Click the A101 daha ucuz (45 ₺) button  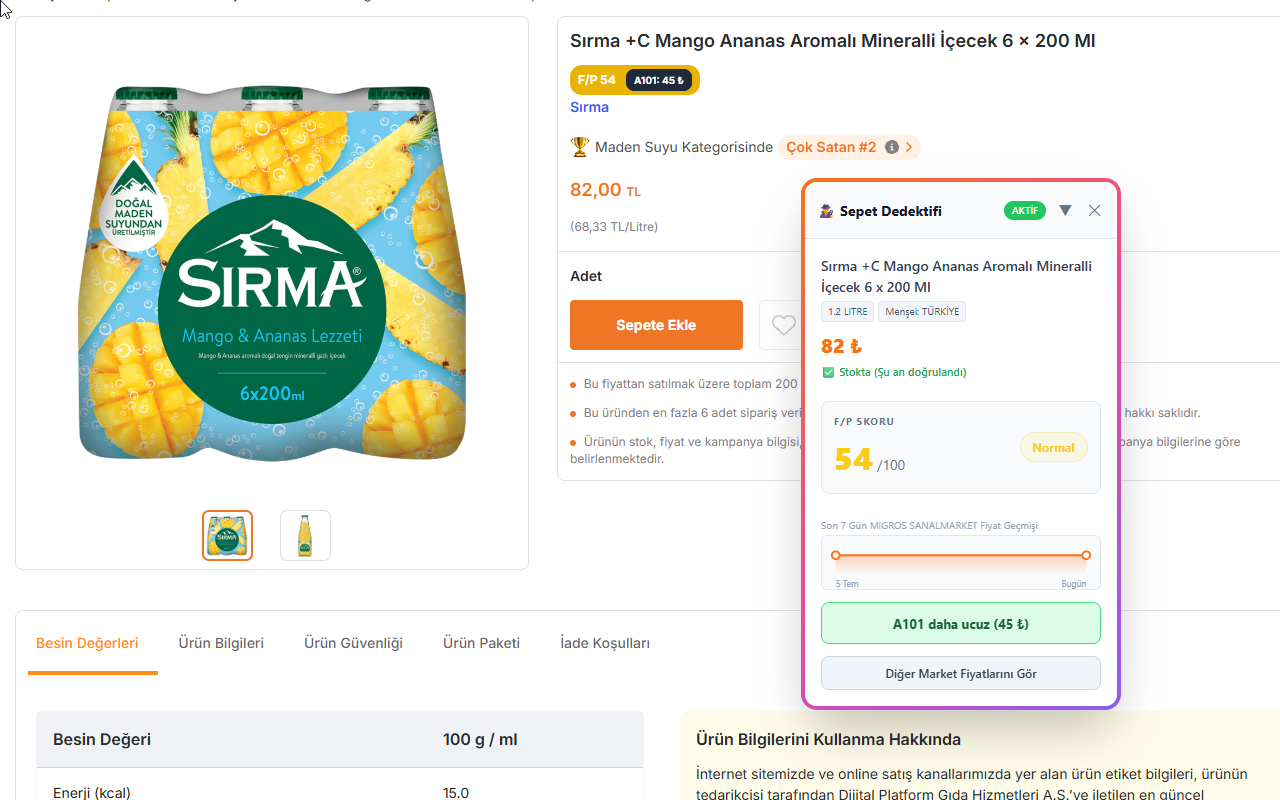(961, 624)
